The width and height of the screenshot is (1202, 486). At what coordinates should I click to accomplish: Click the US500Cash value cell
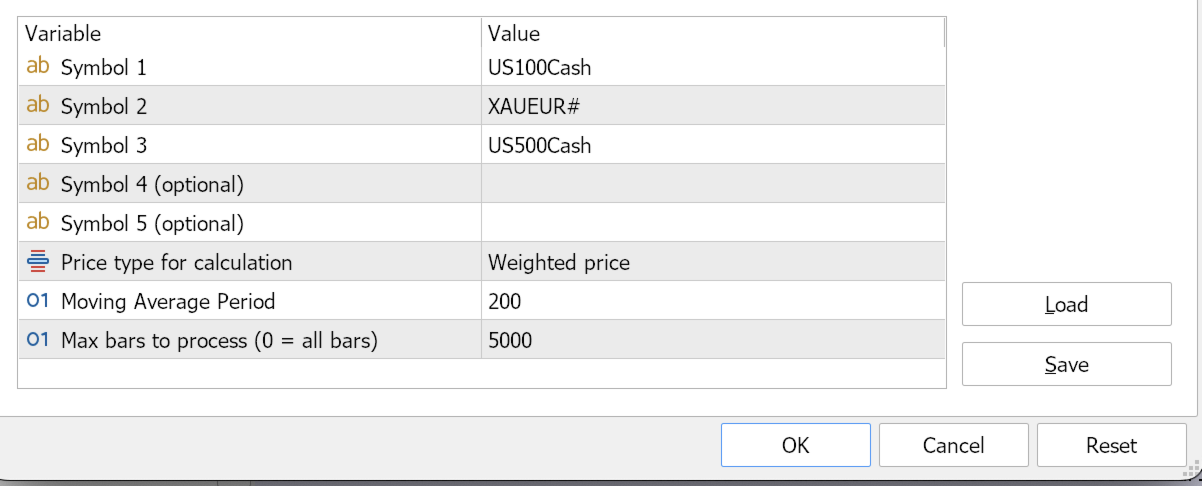point(712,146)
